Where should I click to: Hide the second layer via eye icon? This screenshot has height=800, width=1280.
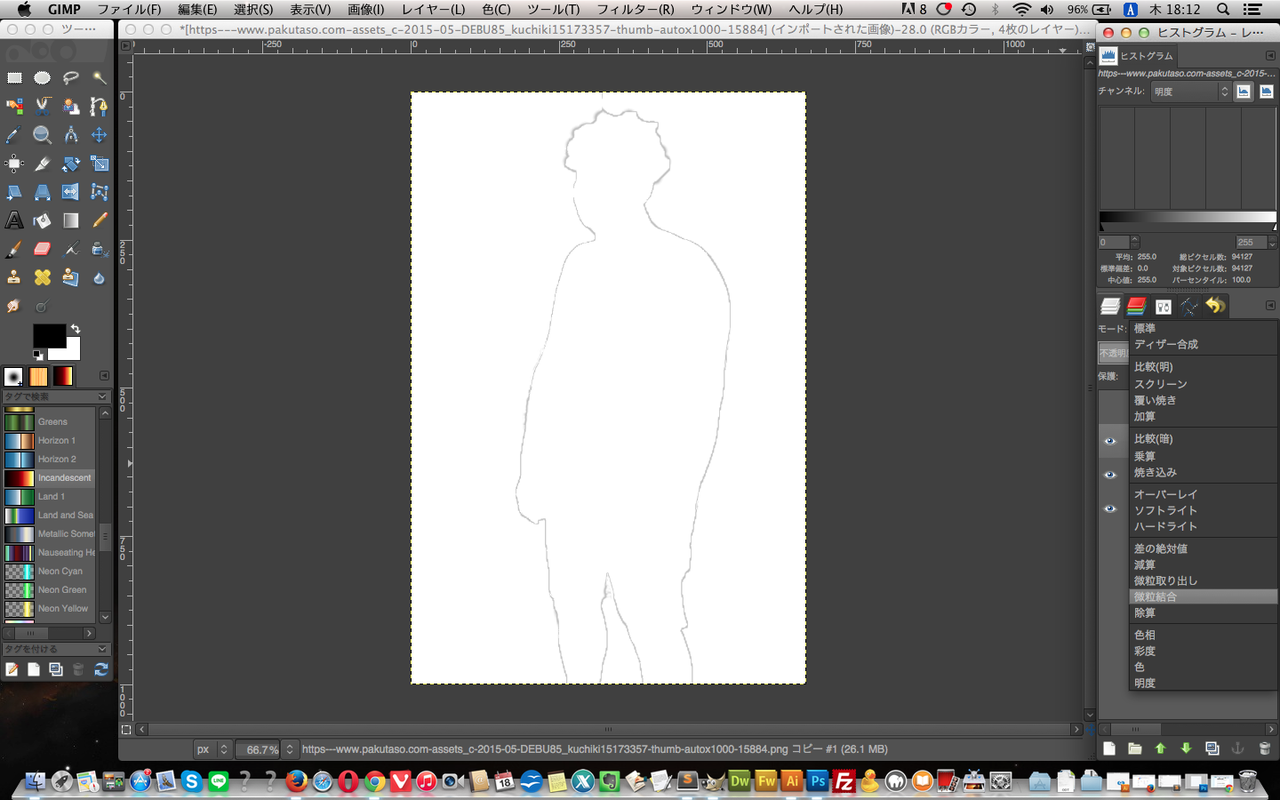point(1109,475)
